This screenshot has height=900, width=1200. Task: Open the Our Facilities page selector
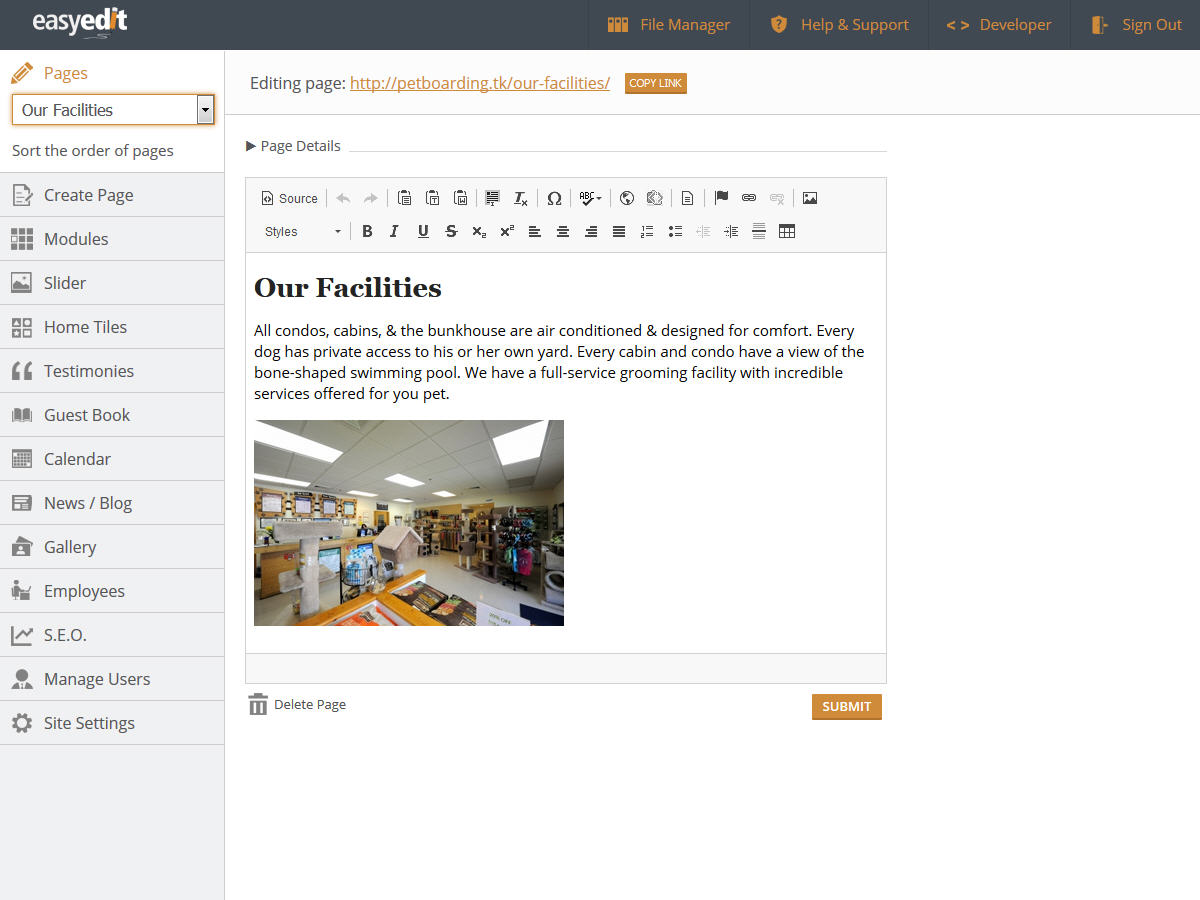click(113, 110)
